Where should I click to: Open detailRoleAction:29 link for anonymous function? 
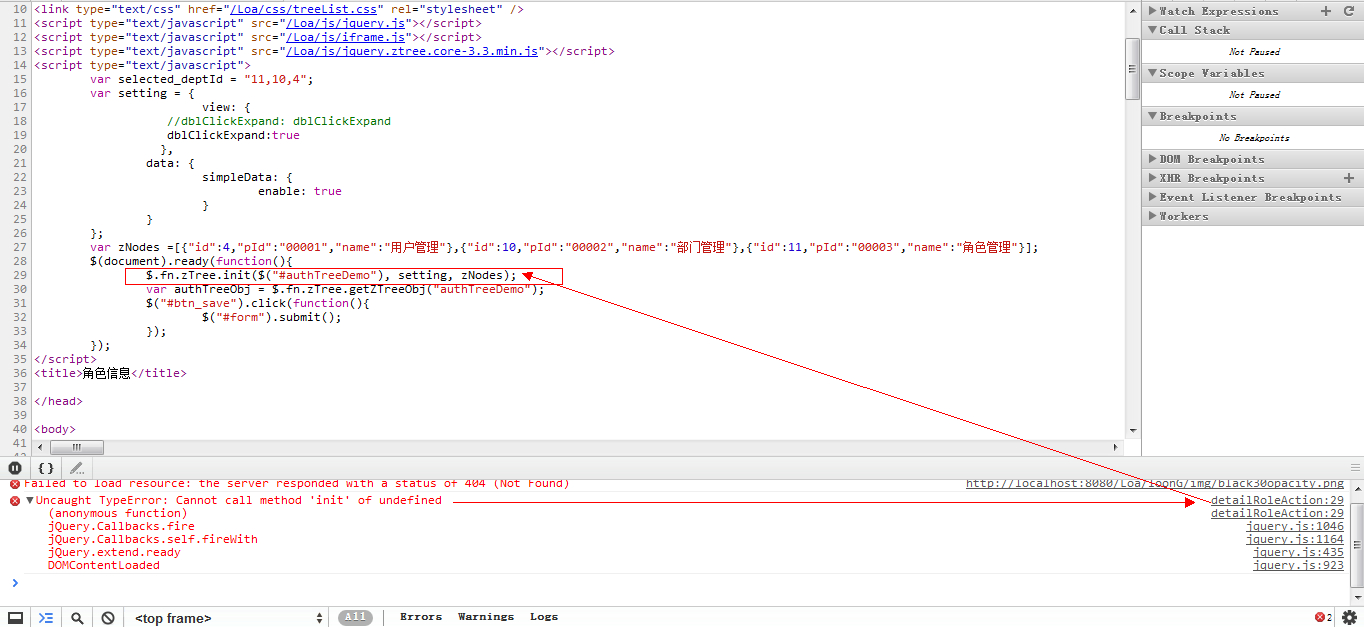[x=1277, y=513]
